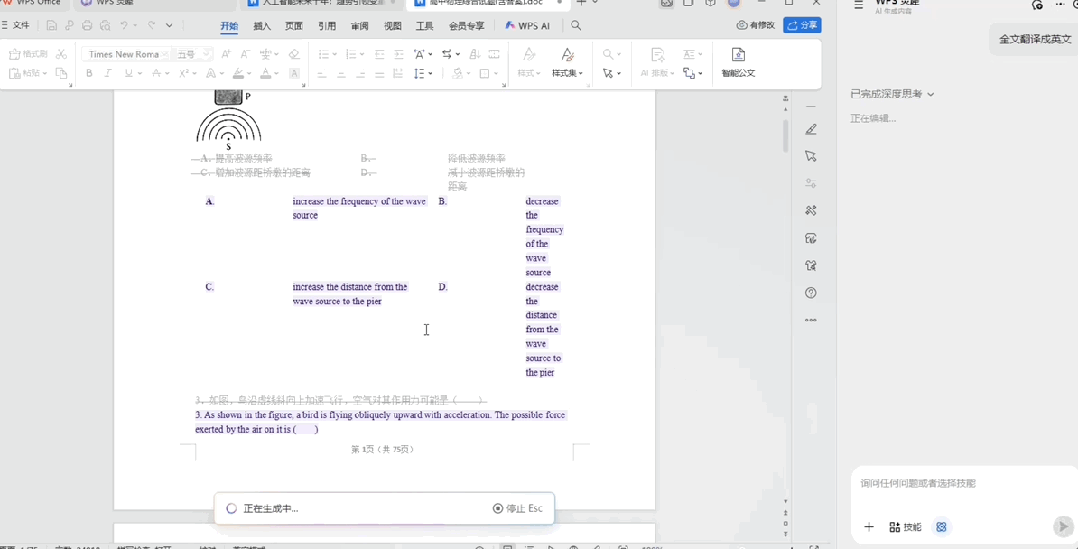Image resolution: width=1078 pixels, height=549 pixels.
Task: Open the Style Set (样式集) dropdown
Action: (x=567, y=73)
